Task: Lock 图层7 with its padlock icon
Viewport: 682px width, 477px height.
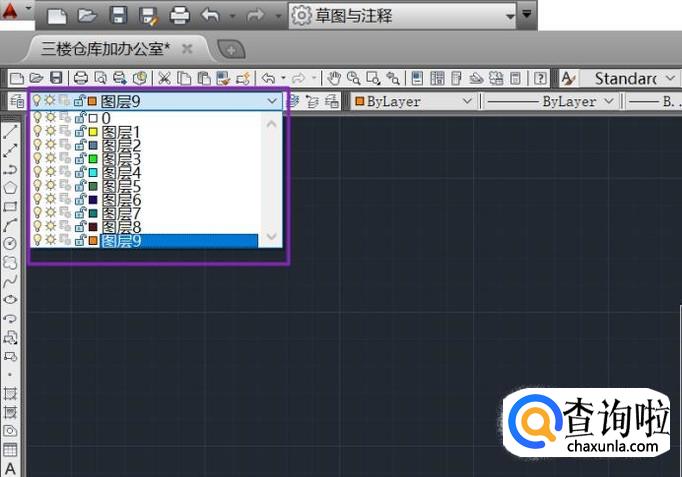Action: (x=80, y=213)
